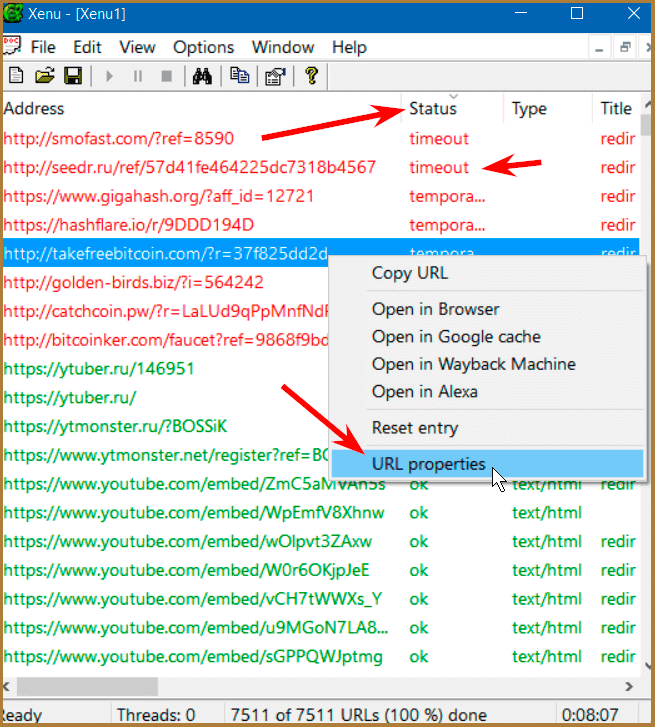655x727 pixels.
Task: Select Open in Google cache
Action: (x=487, y=337)
